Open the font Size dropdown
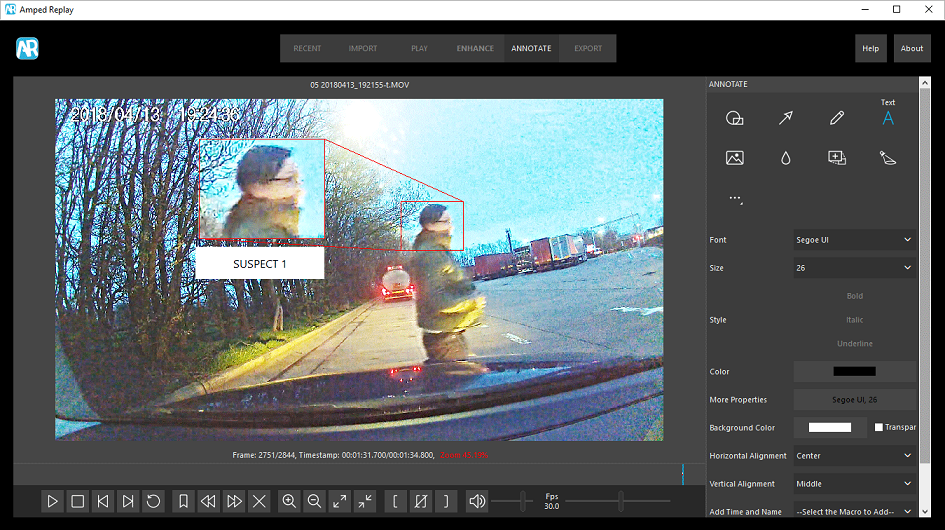This screenshot has width=945, height=530. 854,268
